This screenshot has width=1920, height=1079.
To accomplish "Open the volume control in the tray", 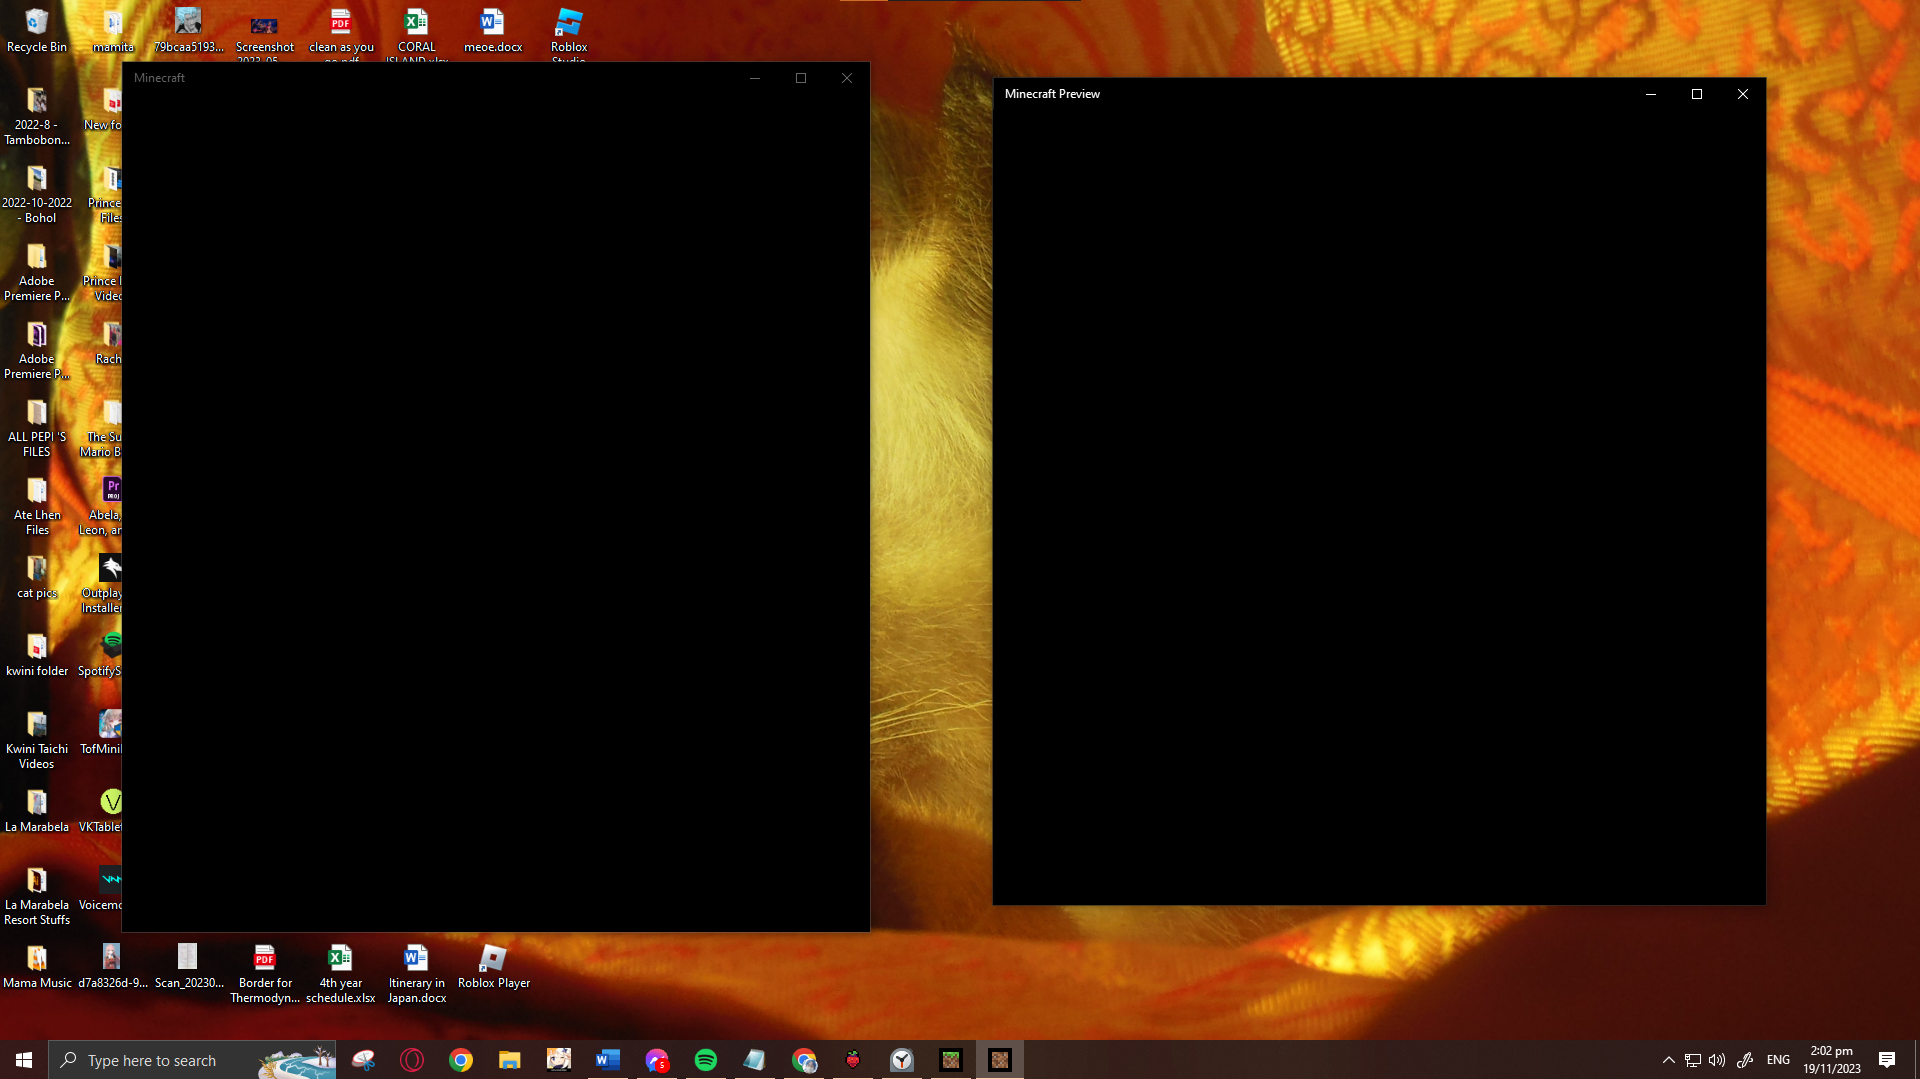I will tap(1717, 1060).
